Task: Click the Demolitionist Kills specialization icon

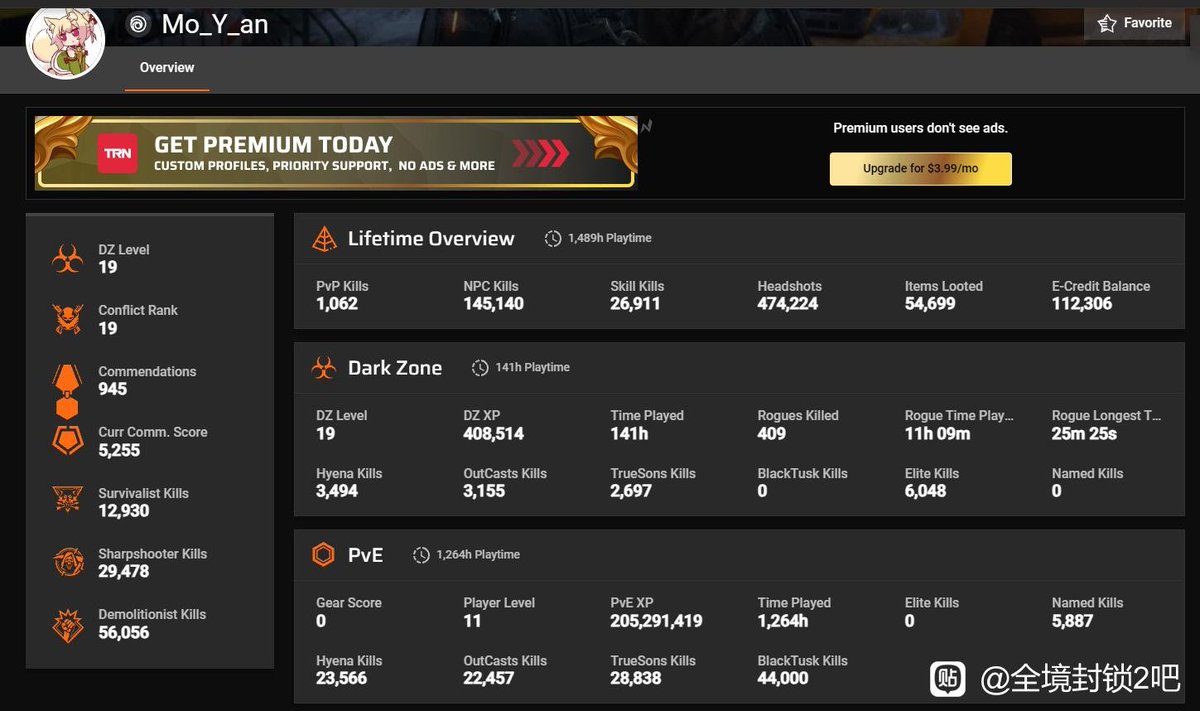Action: click(x=68, y=624)
